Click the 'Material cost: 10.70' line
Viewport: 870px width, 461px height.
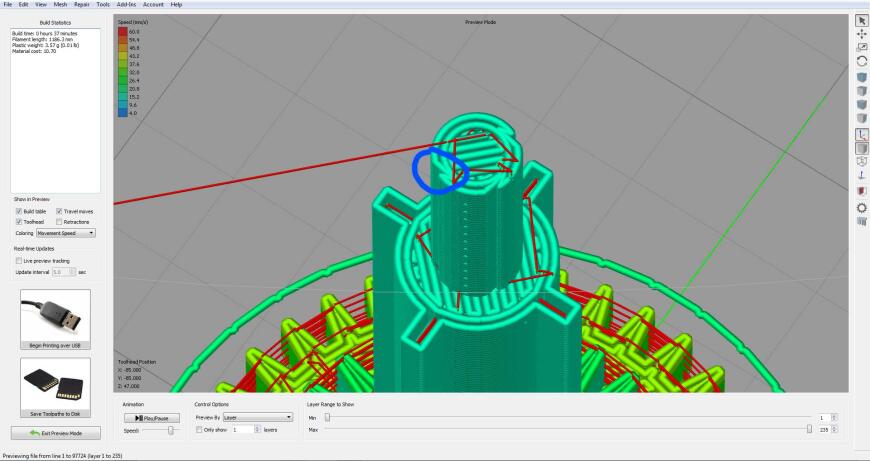pos(34,51)
